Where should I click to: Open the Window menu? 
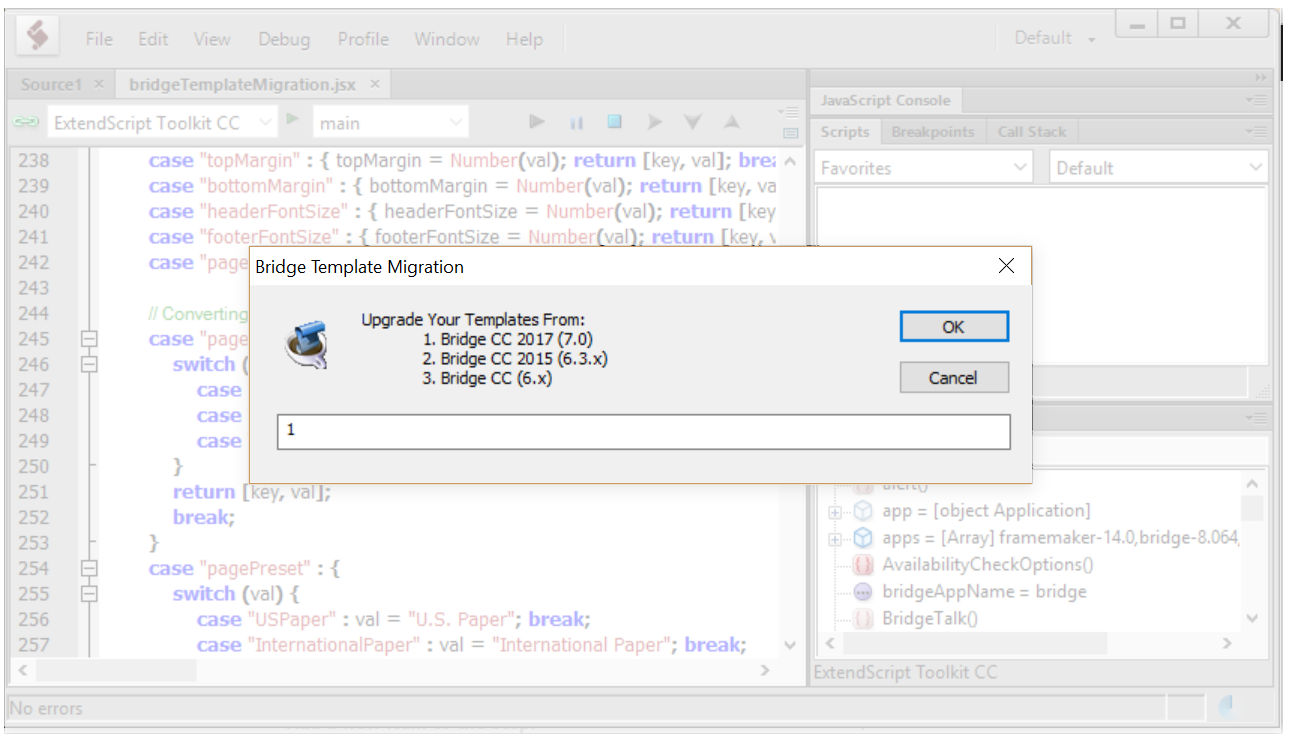(447, 39)
